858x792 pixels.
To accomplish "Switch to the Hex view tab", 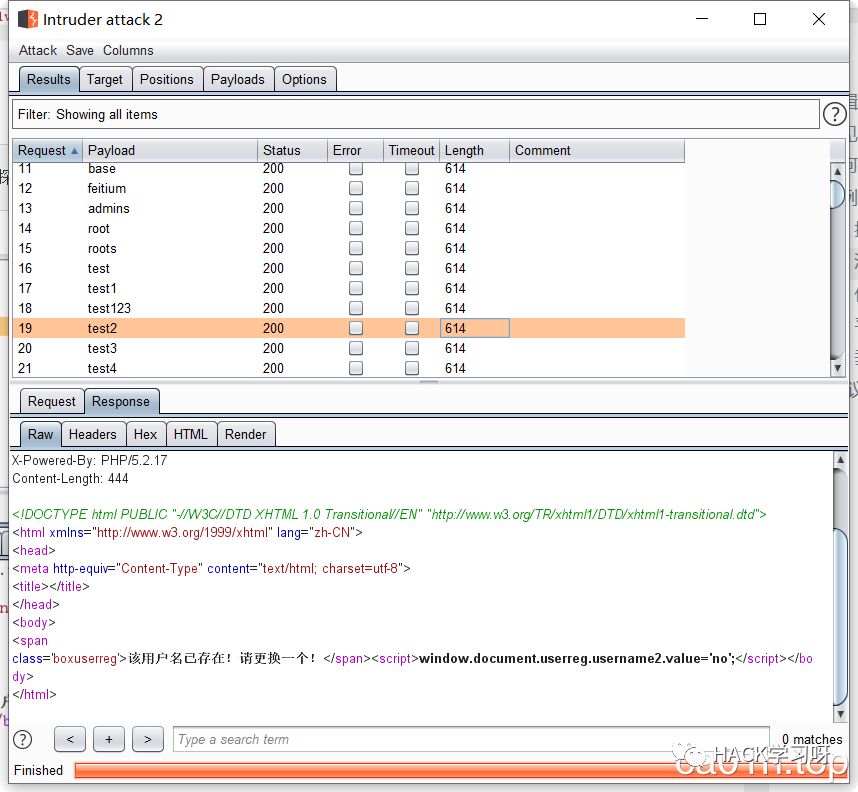I will (146, 435).
